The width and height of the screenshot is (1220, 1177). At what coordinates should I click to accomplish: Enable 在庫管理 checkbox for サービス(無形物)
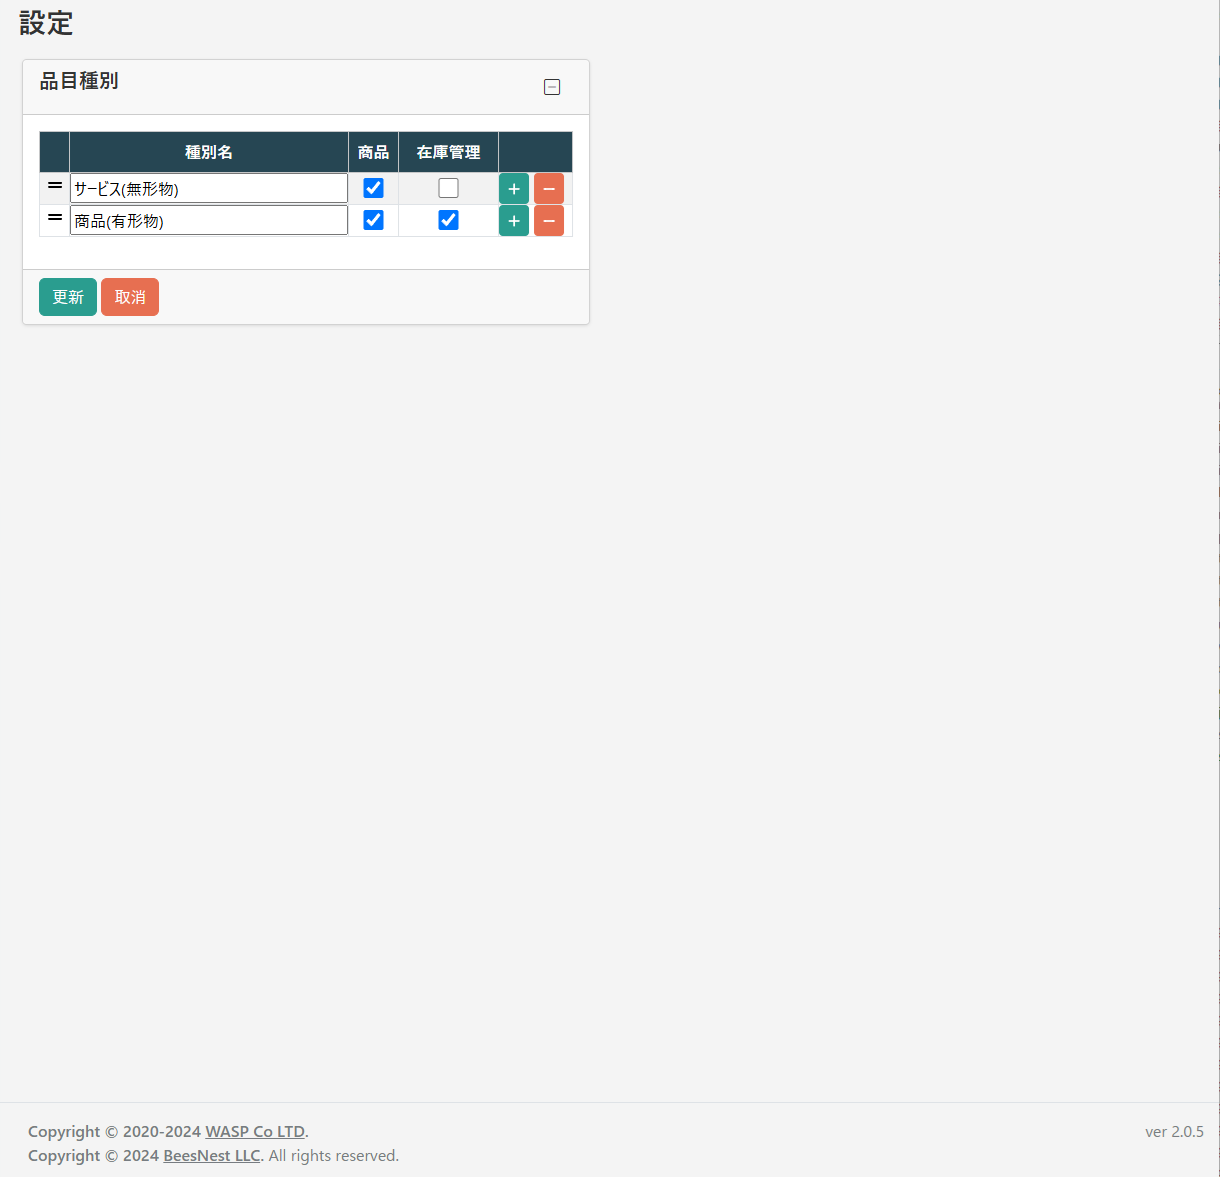[x=448, y=188]
